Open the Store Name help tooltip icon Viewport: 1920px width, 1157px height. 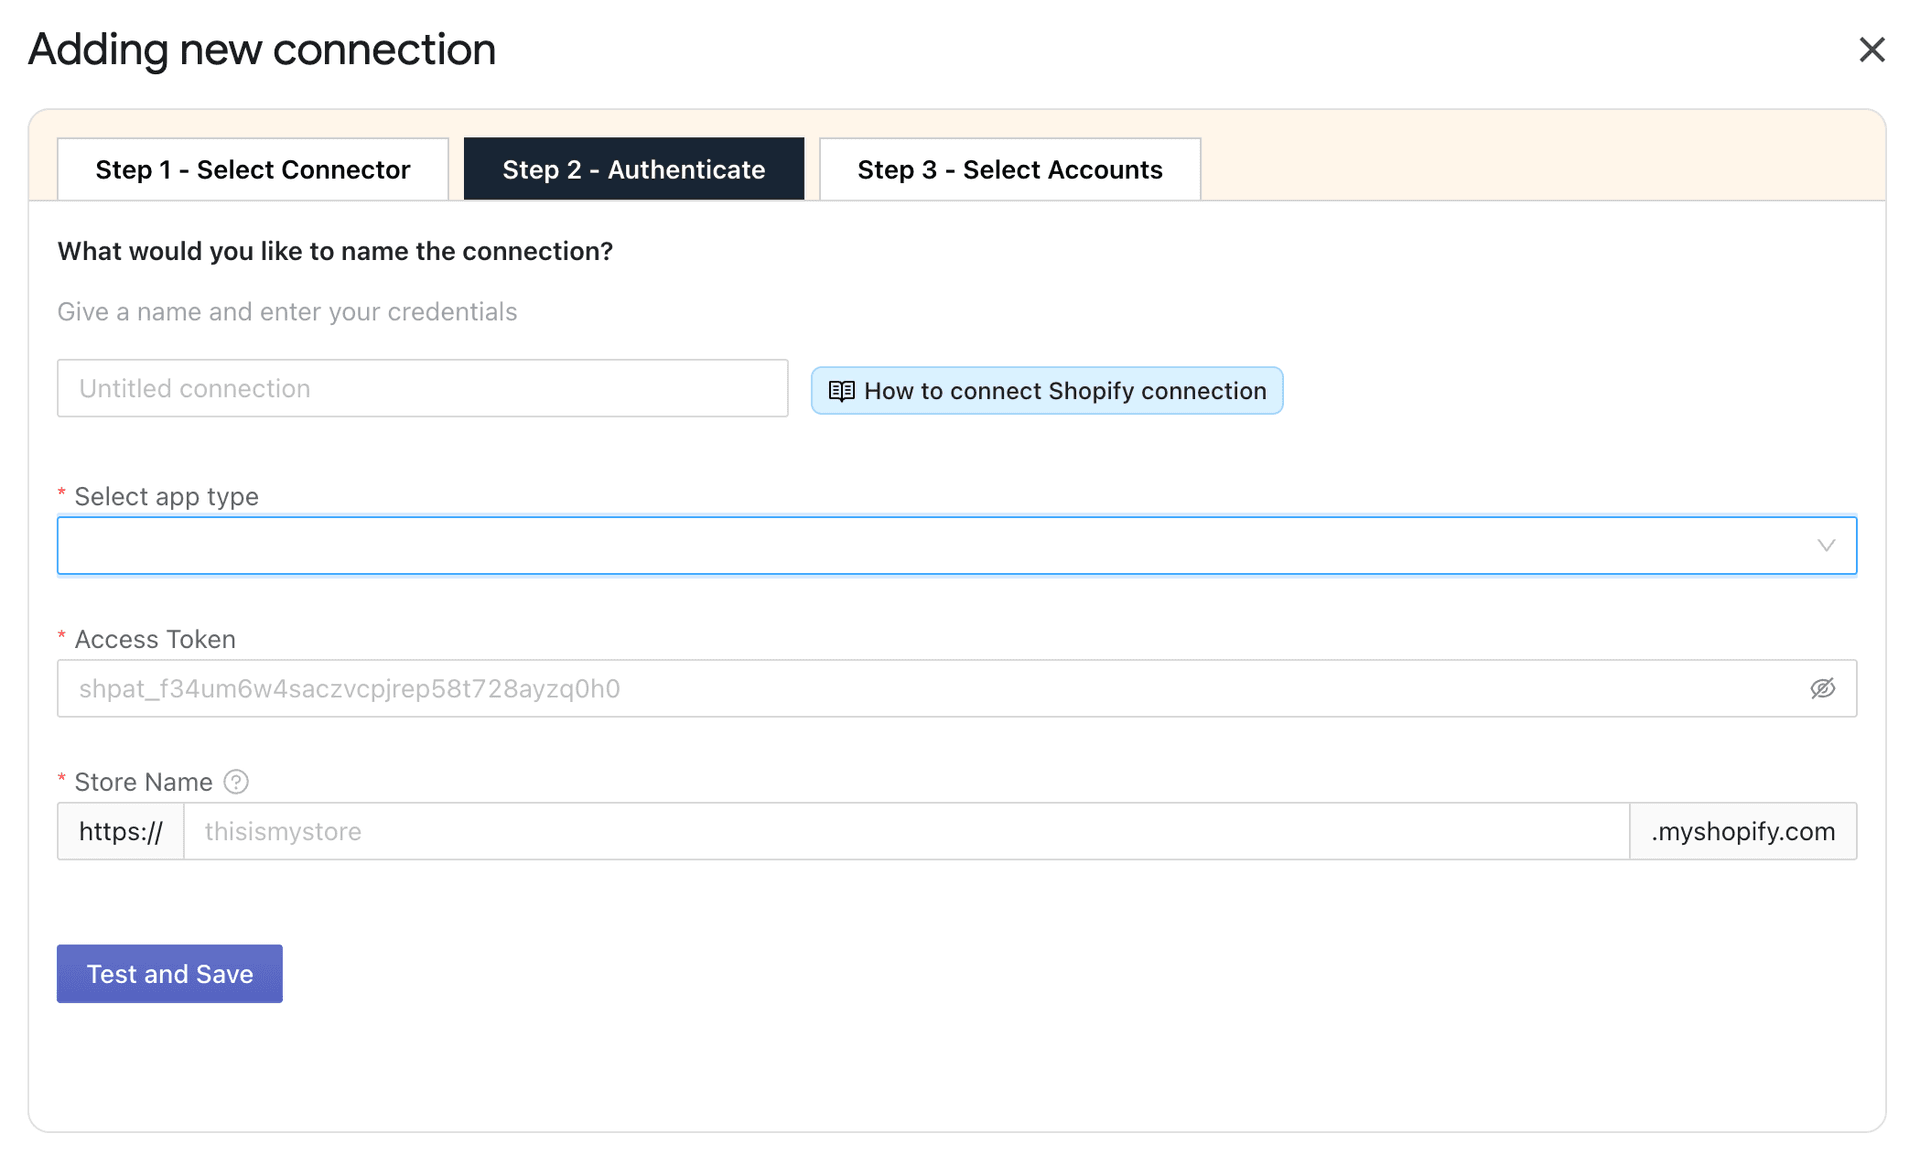[x=236, y=782]
